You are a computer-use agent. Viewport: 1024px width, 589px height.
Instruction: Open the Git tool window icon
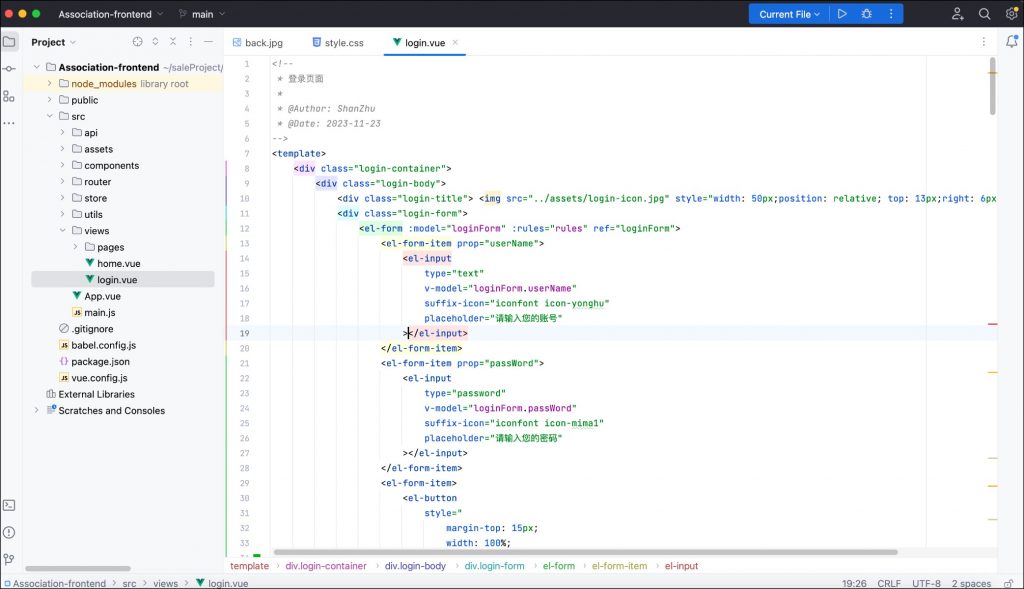pyautogui.click(x=9, y=559)
